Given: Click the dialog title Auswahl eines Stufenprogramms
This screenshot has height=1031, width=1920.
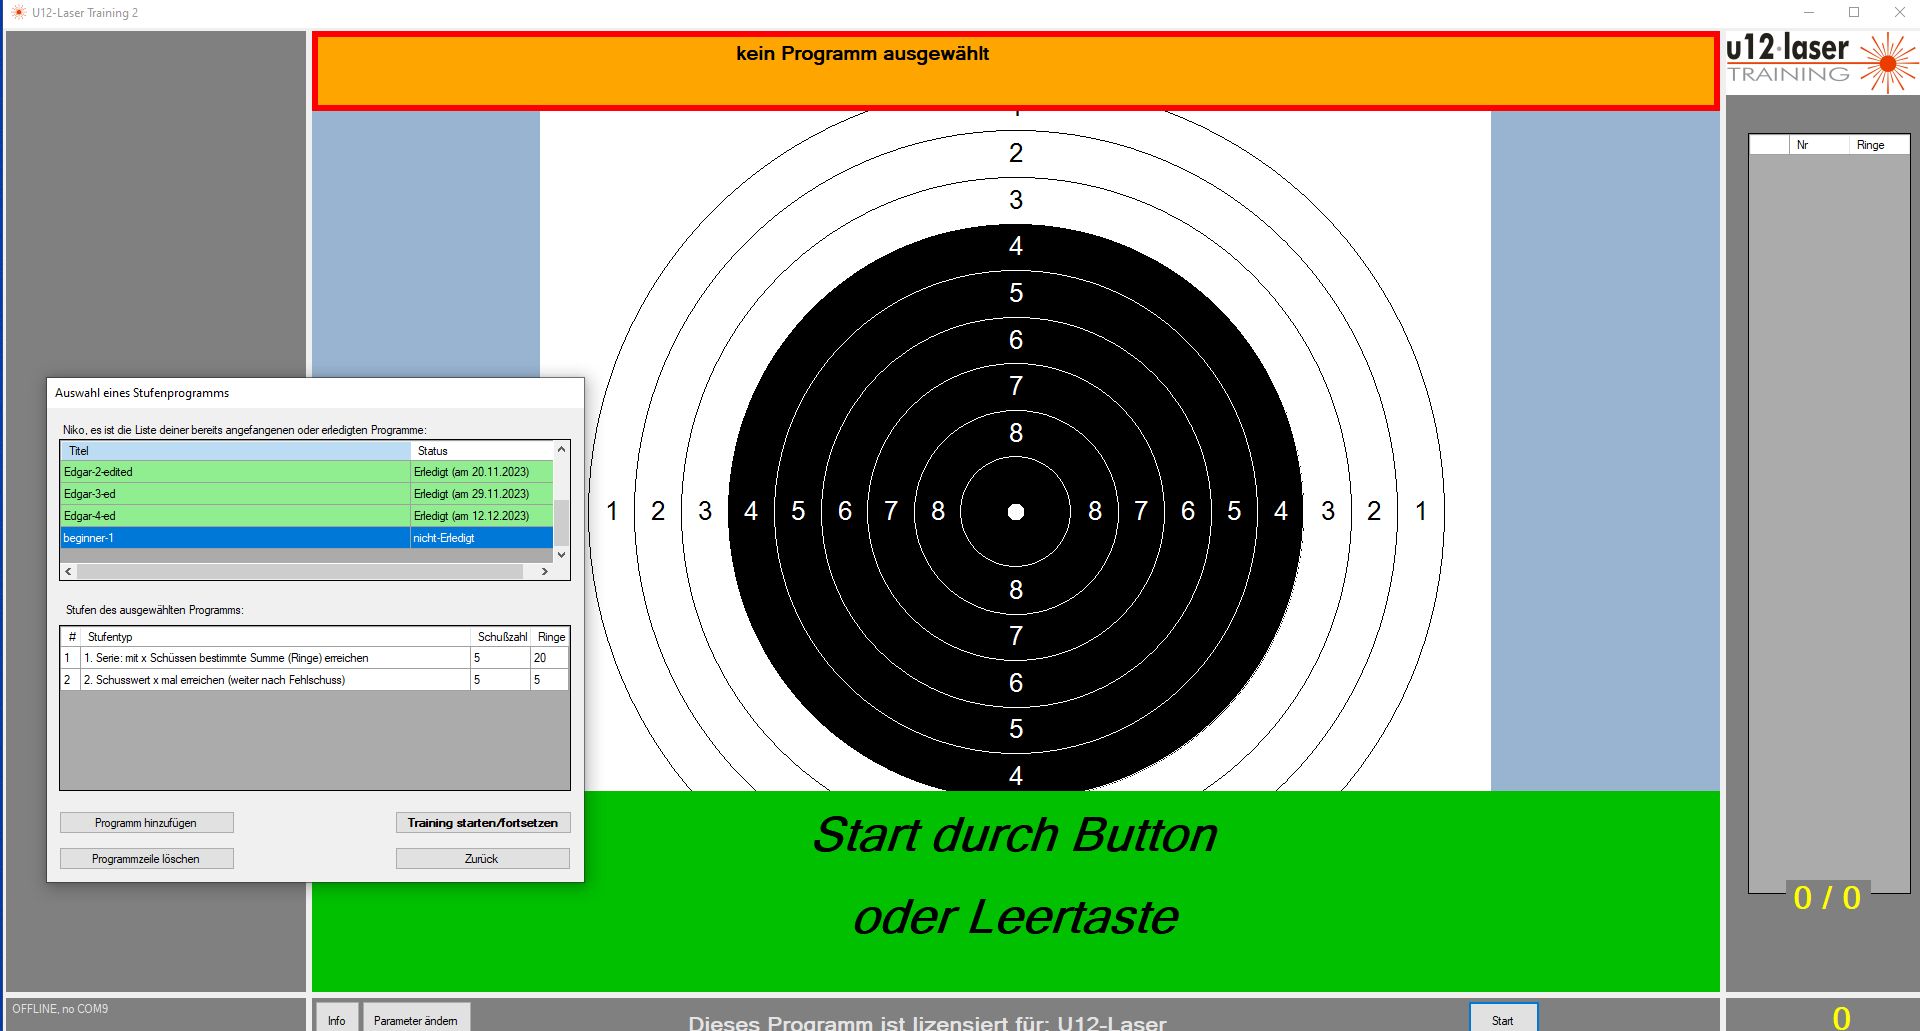Looking at the screenshot, I should pos(142,393).
